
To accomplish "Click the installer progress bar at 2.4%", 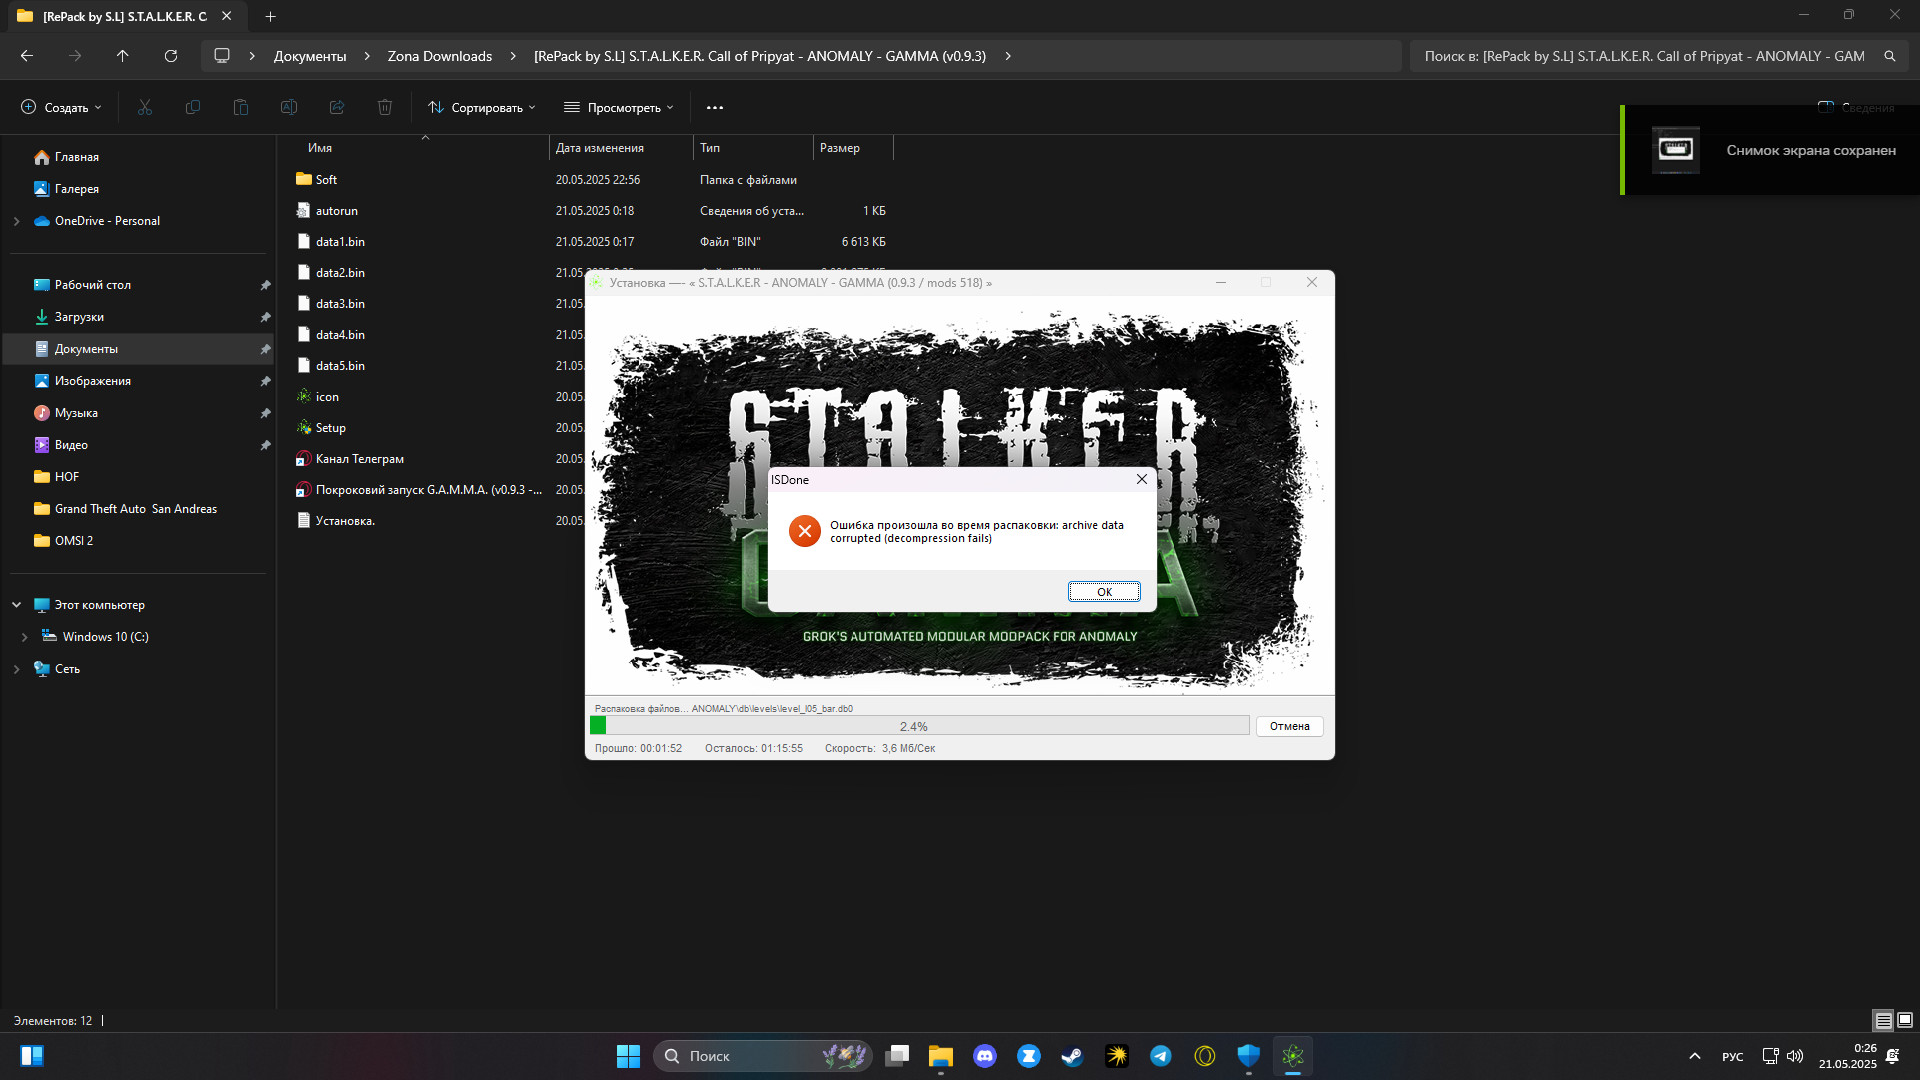I will [x=919, y=726].
